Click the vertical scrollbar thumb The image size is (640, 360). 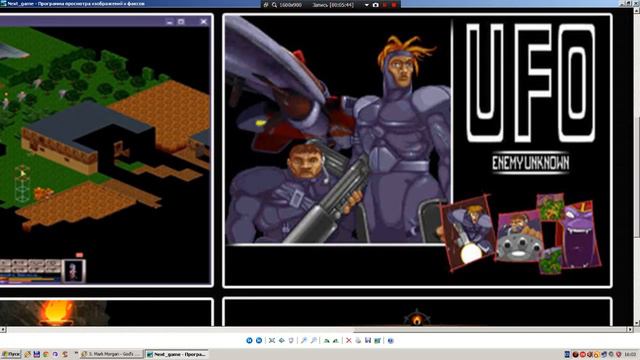[637, 178]
